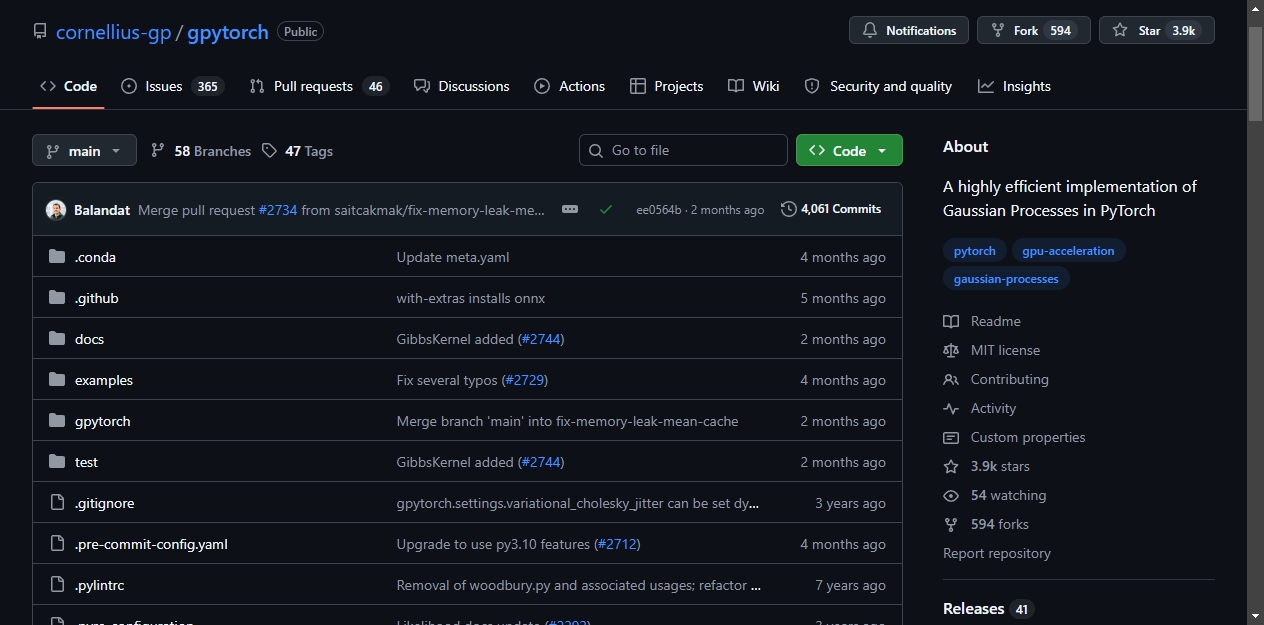Click the docs folder icon
This screenshot has width=1264, height=625.
57,339
